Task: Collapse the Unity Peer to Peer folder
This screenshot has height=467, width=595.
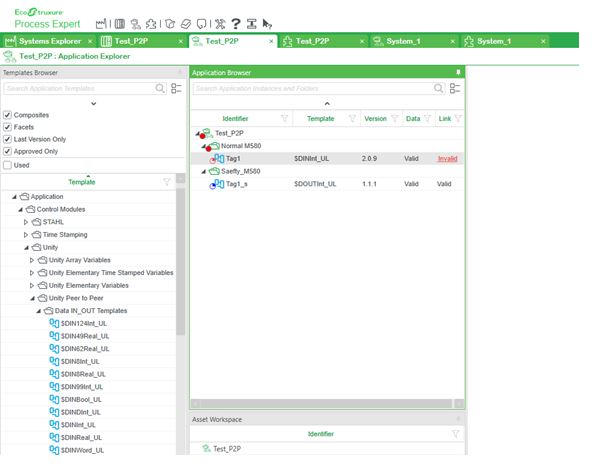Action: click(33, 298)
